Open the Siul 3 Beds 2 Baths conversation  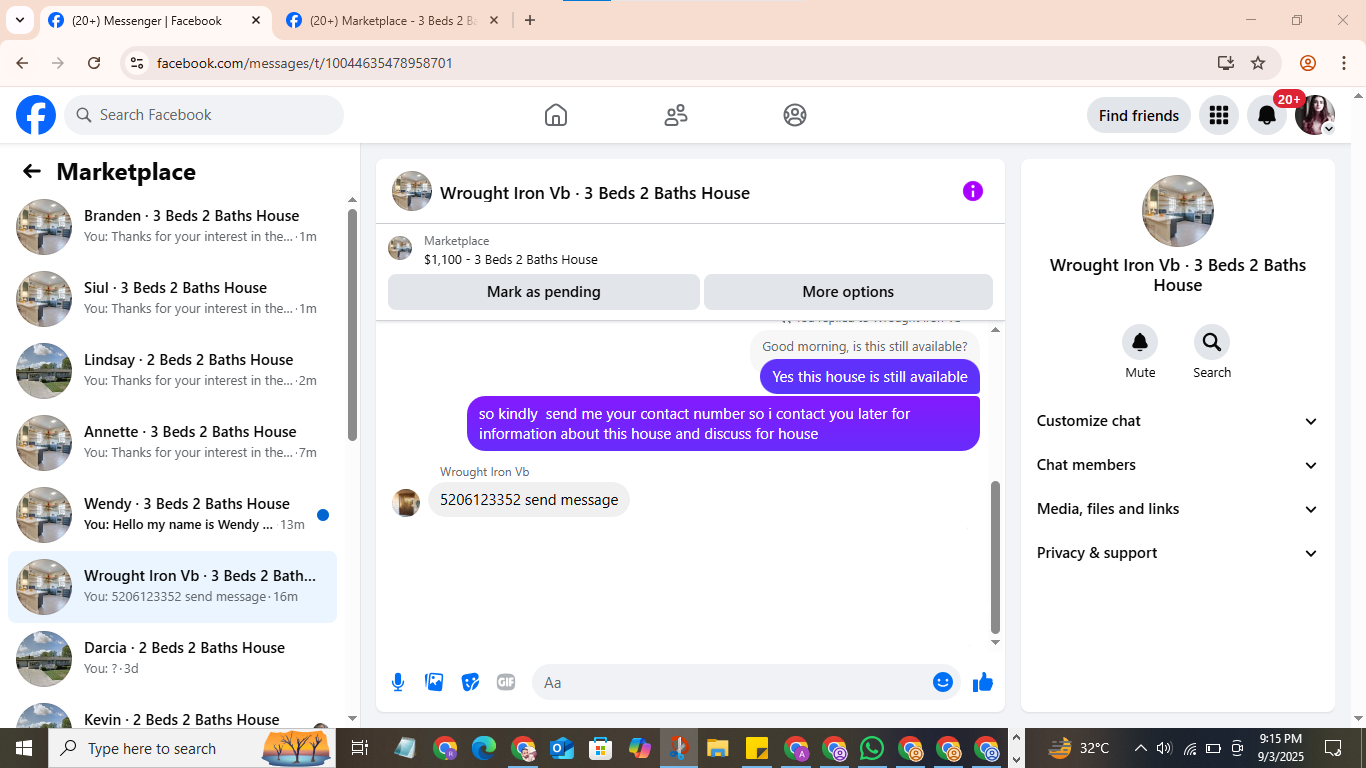pos(172,299)
